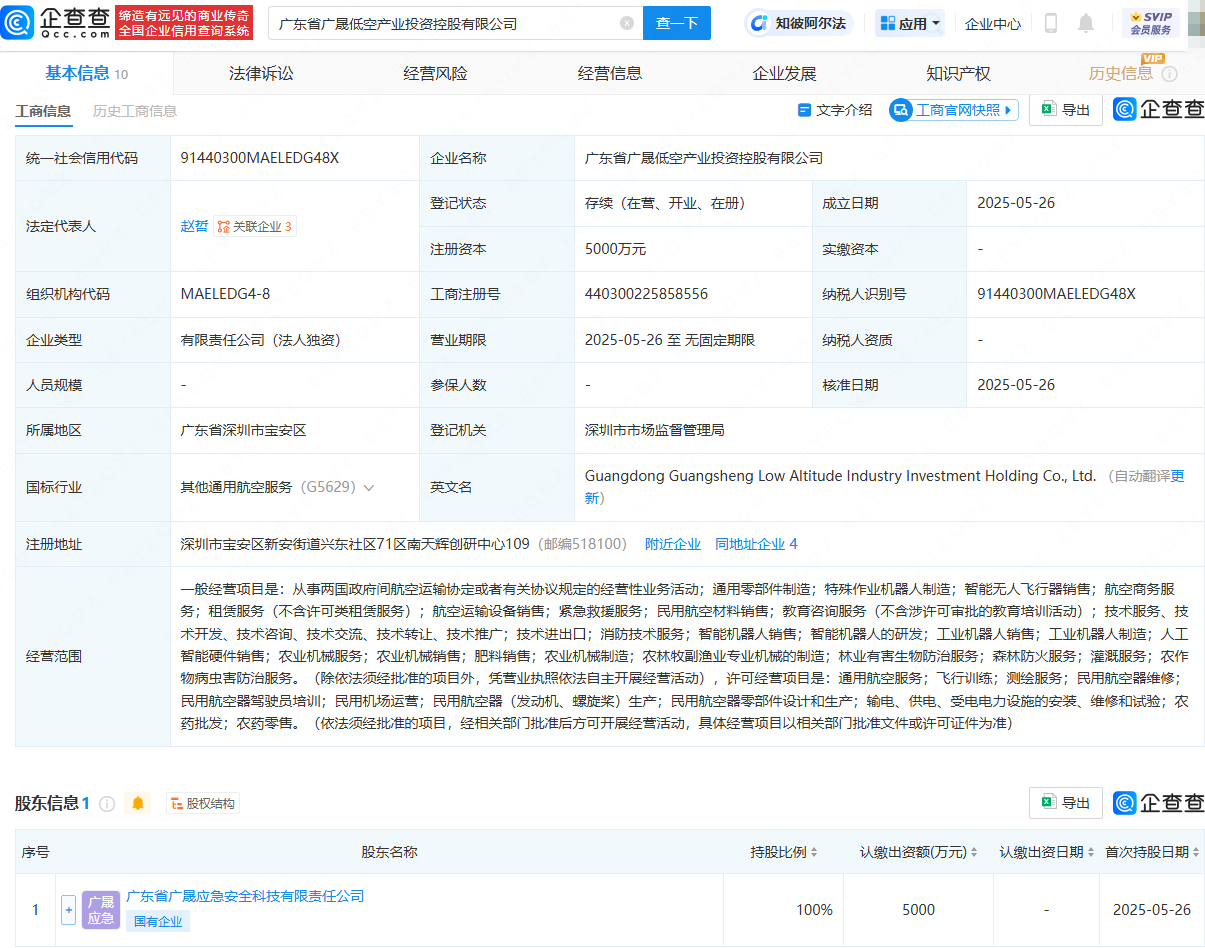Switch to 历史信息 tab
The width and height of the screenshot is (1205, 948).
[x=1120, y=73]
